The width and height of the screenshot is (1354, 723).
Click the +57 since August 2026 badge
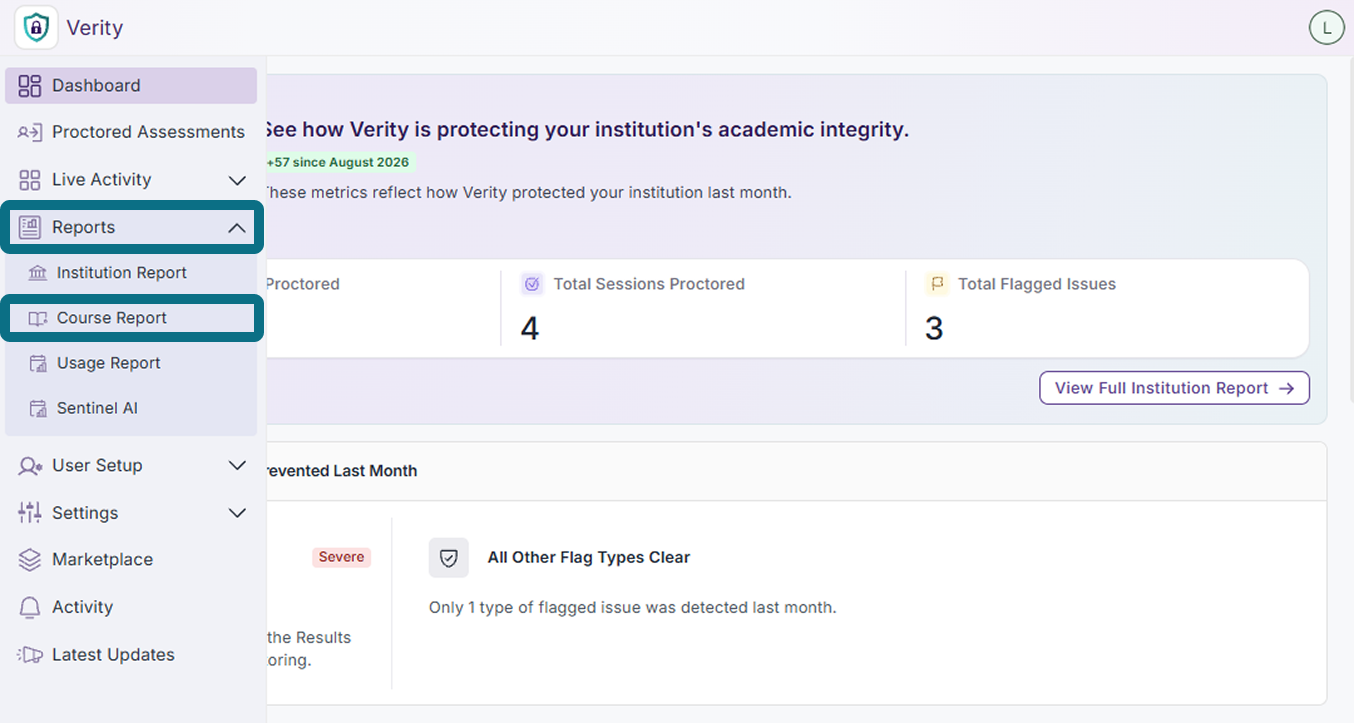[338, 162]
